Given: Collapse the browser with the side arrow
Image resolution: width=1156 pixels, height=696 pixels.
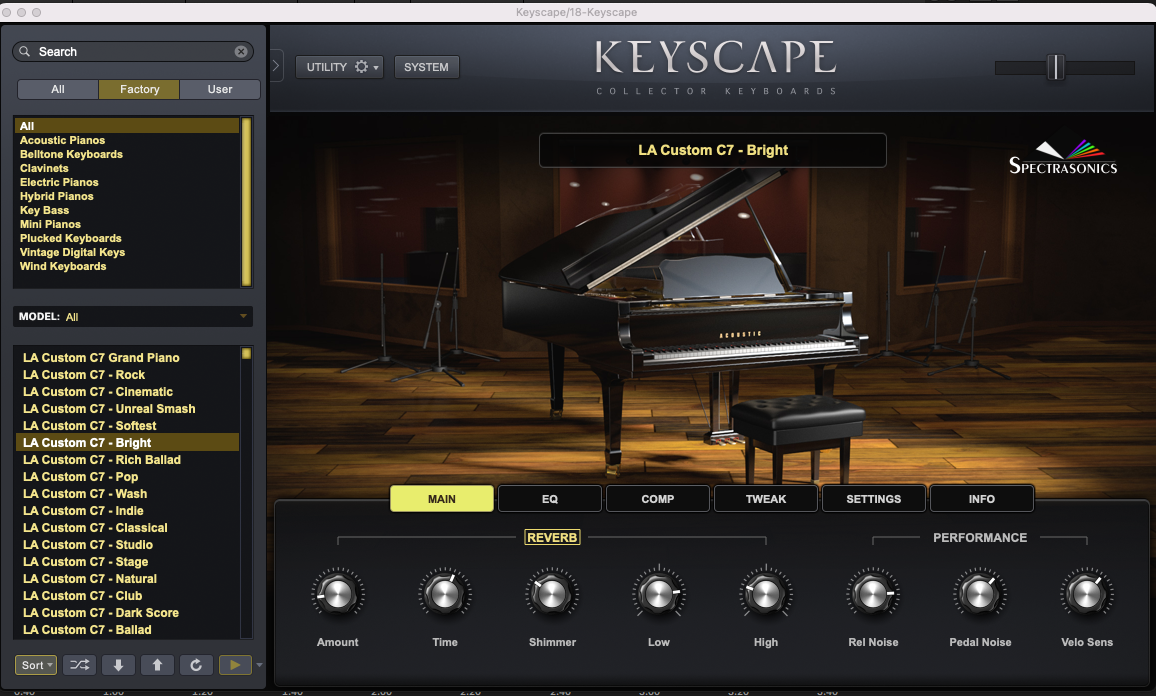Looking at the screenshot, I should click(x=276, y=66).
